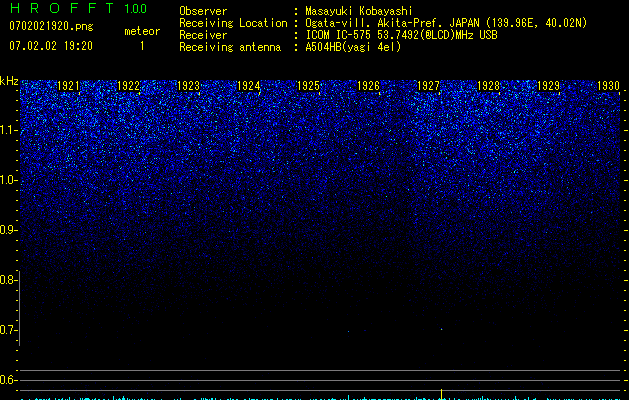Click time marker 1925

(308, 86)
